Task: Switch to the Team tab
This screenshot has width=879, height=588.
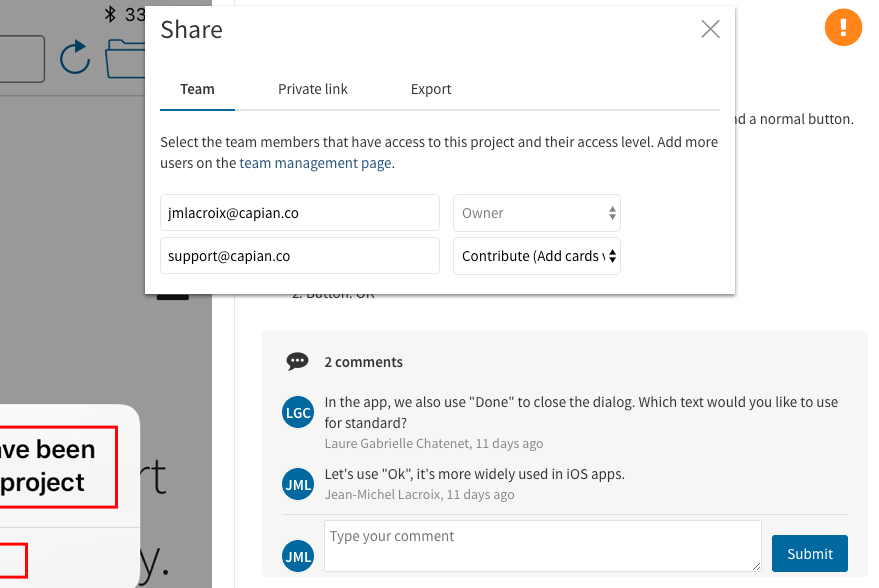Action: tap(197, 89)
